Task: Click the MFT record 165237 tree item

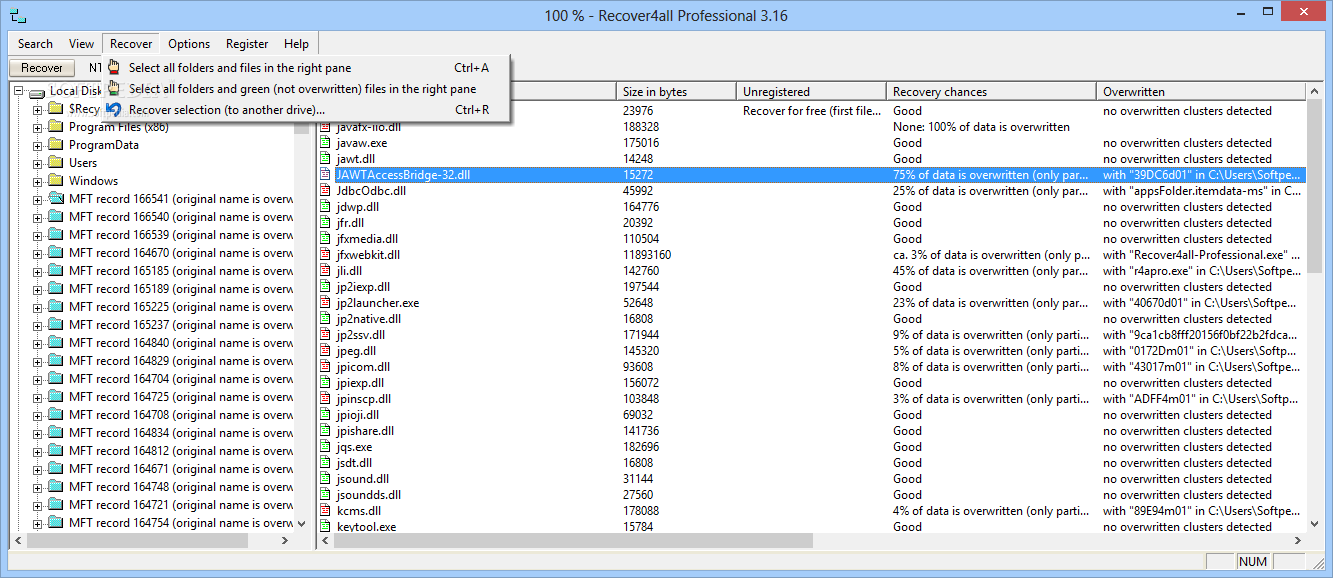Action: click(180, 325)
